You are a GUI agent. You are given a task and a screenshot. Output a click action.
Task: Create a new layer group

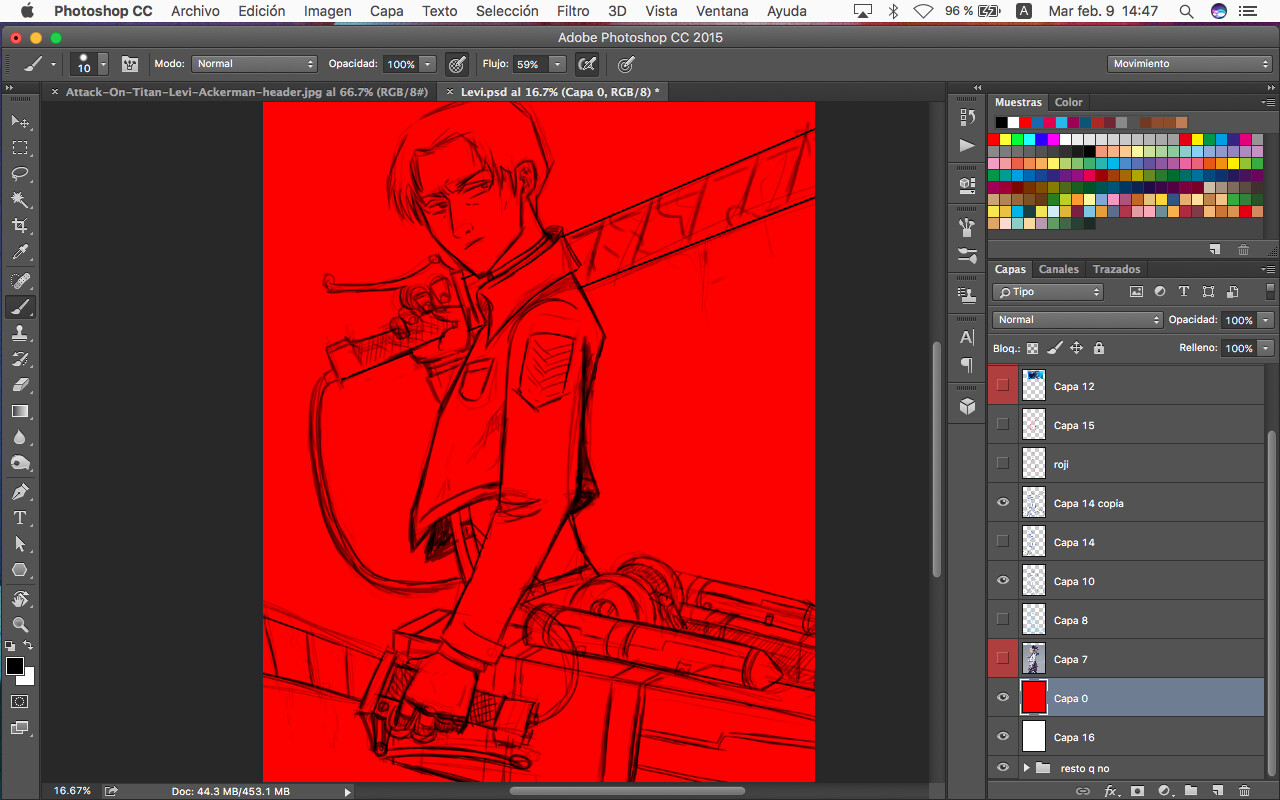[x=1191, y=790]
